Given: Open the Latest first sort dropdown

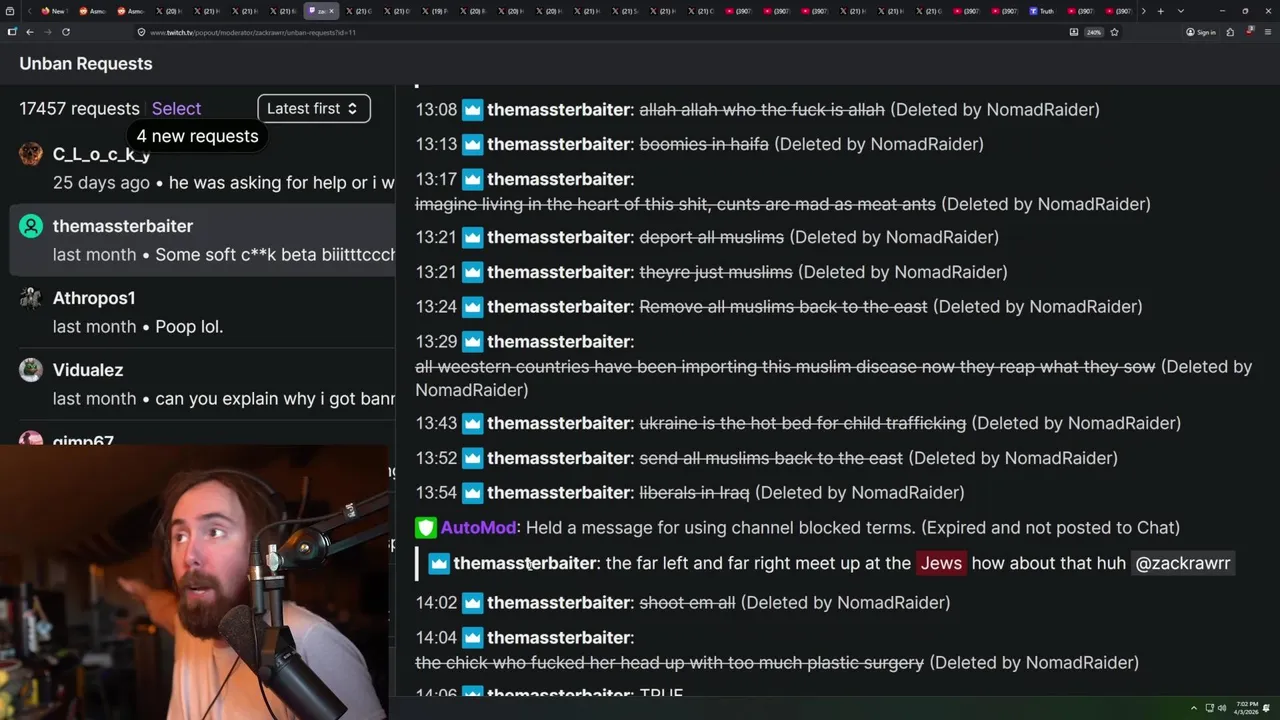Looking at the screenshot, I should (313, 108).
